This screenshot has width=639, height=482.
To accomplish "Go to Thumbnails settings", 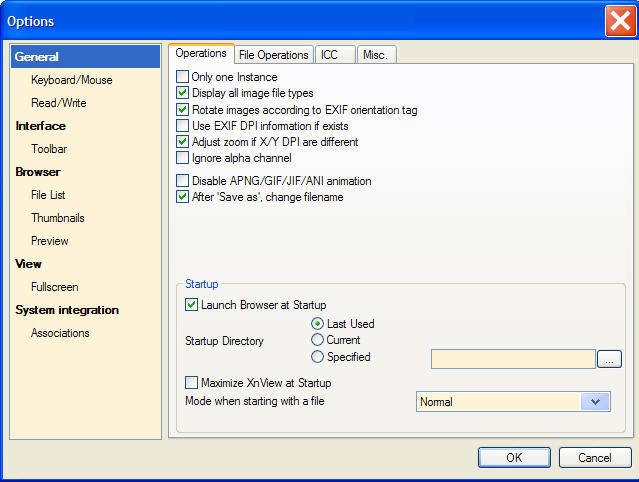I will pyautogui.click(x=58, y=218).
